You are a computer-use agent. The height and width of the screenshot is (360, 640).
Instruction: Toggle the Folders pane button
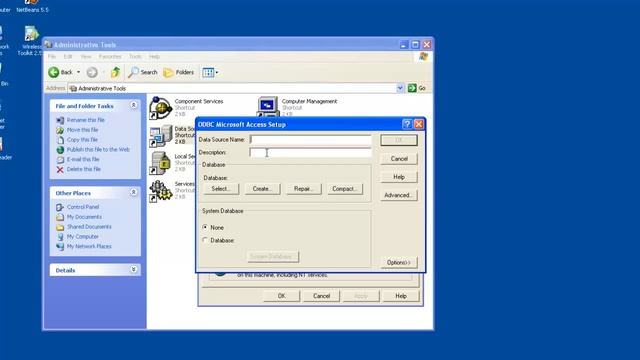179,72
